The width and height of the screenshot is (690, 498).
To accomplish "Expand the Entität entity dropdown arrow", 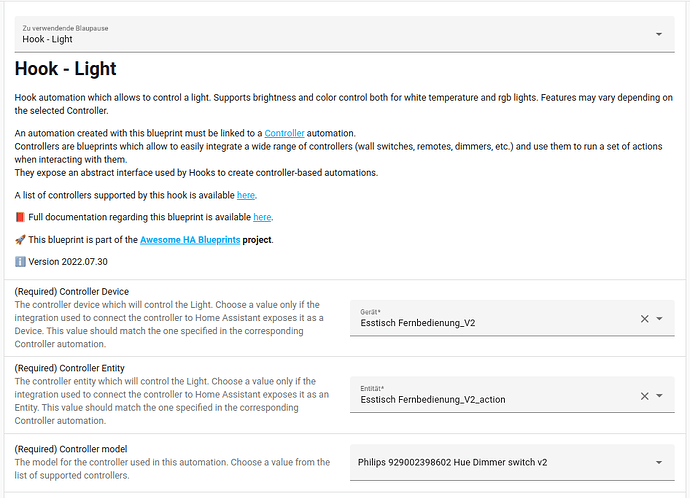I will click(660, 396).
